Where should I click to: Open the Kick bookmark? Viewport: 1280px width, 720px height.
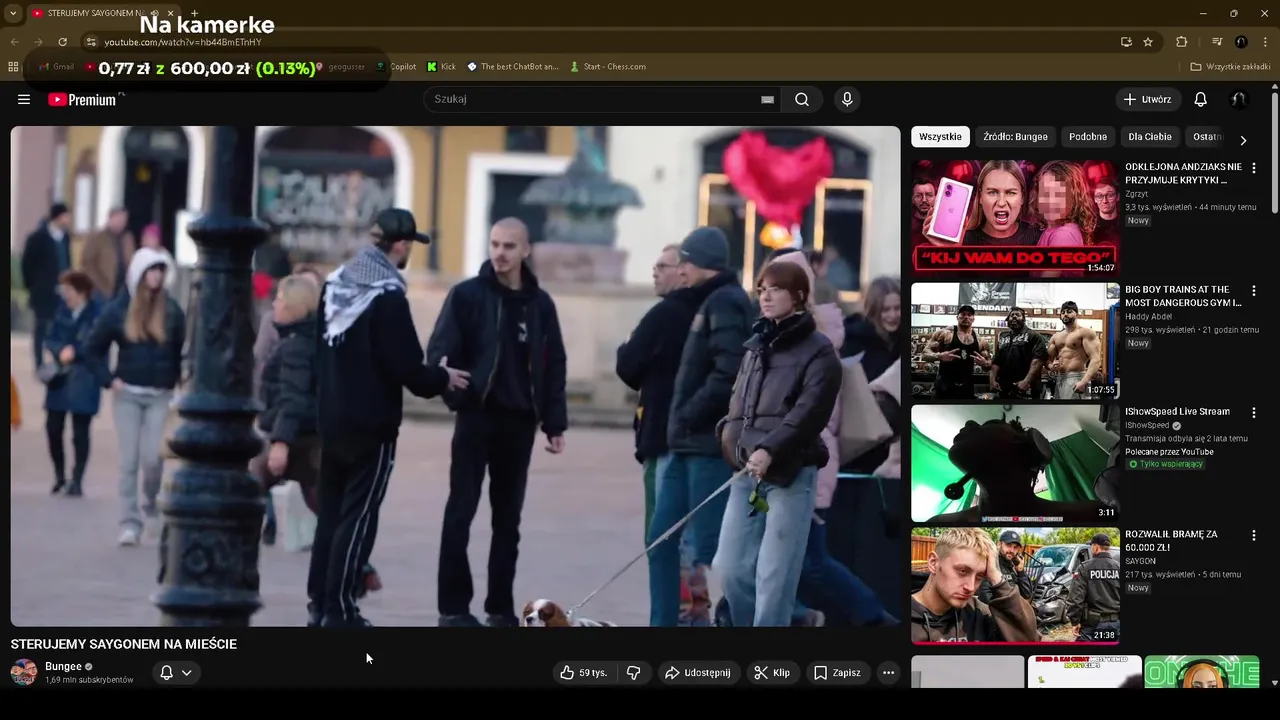[x=441, y=67]
